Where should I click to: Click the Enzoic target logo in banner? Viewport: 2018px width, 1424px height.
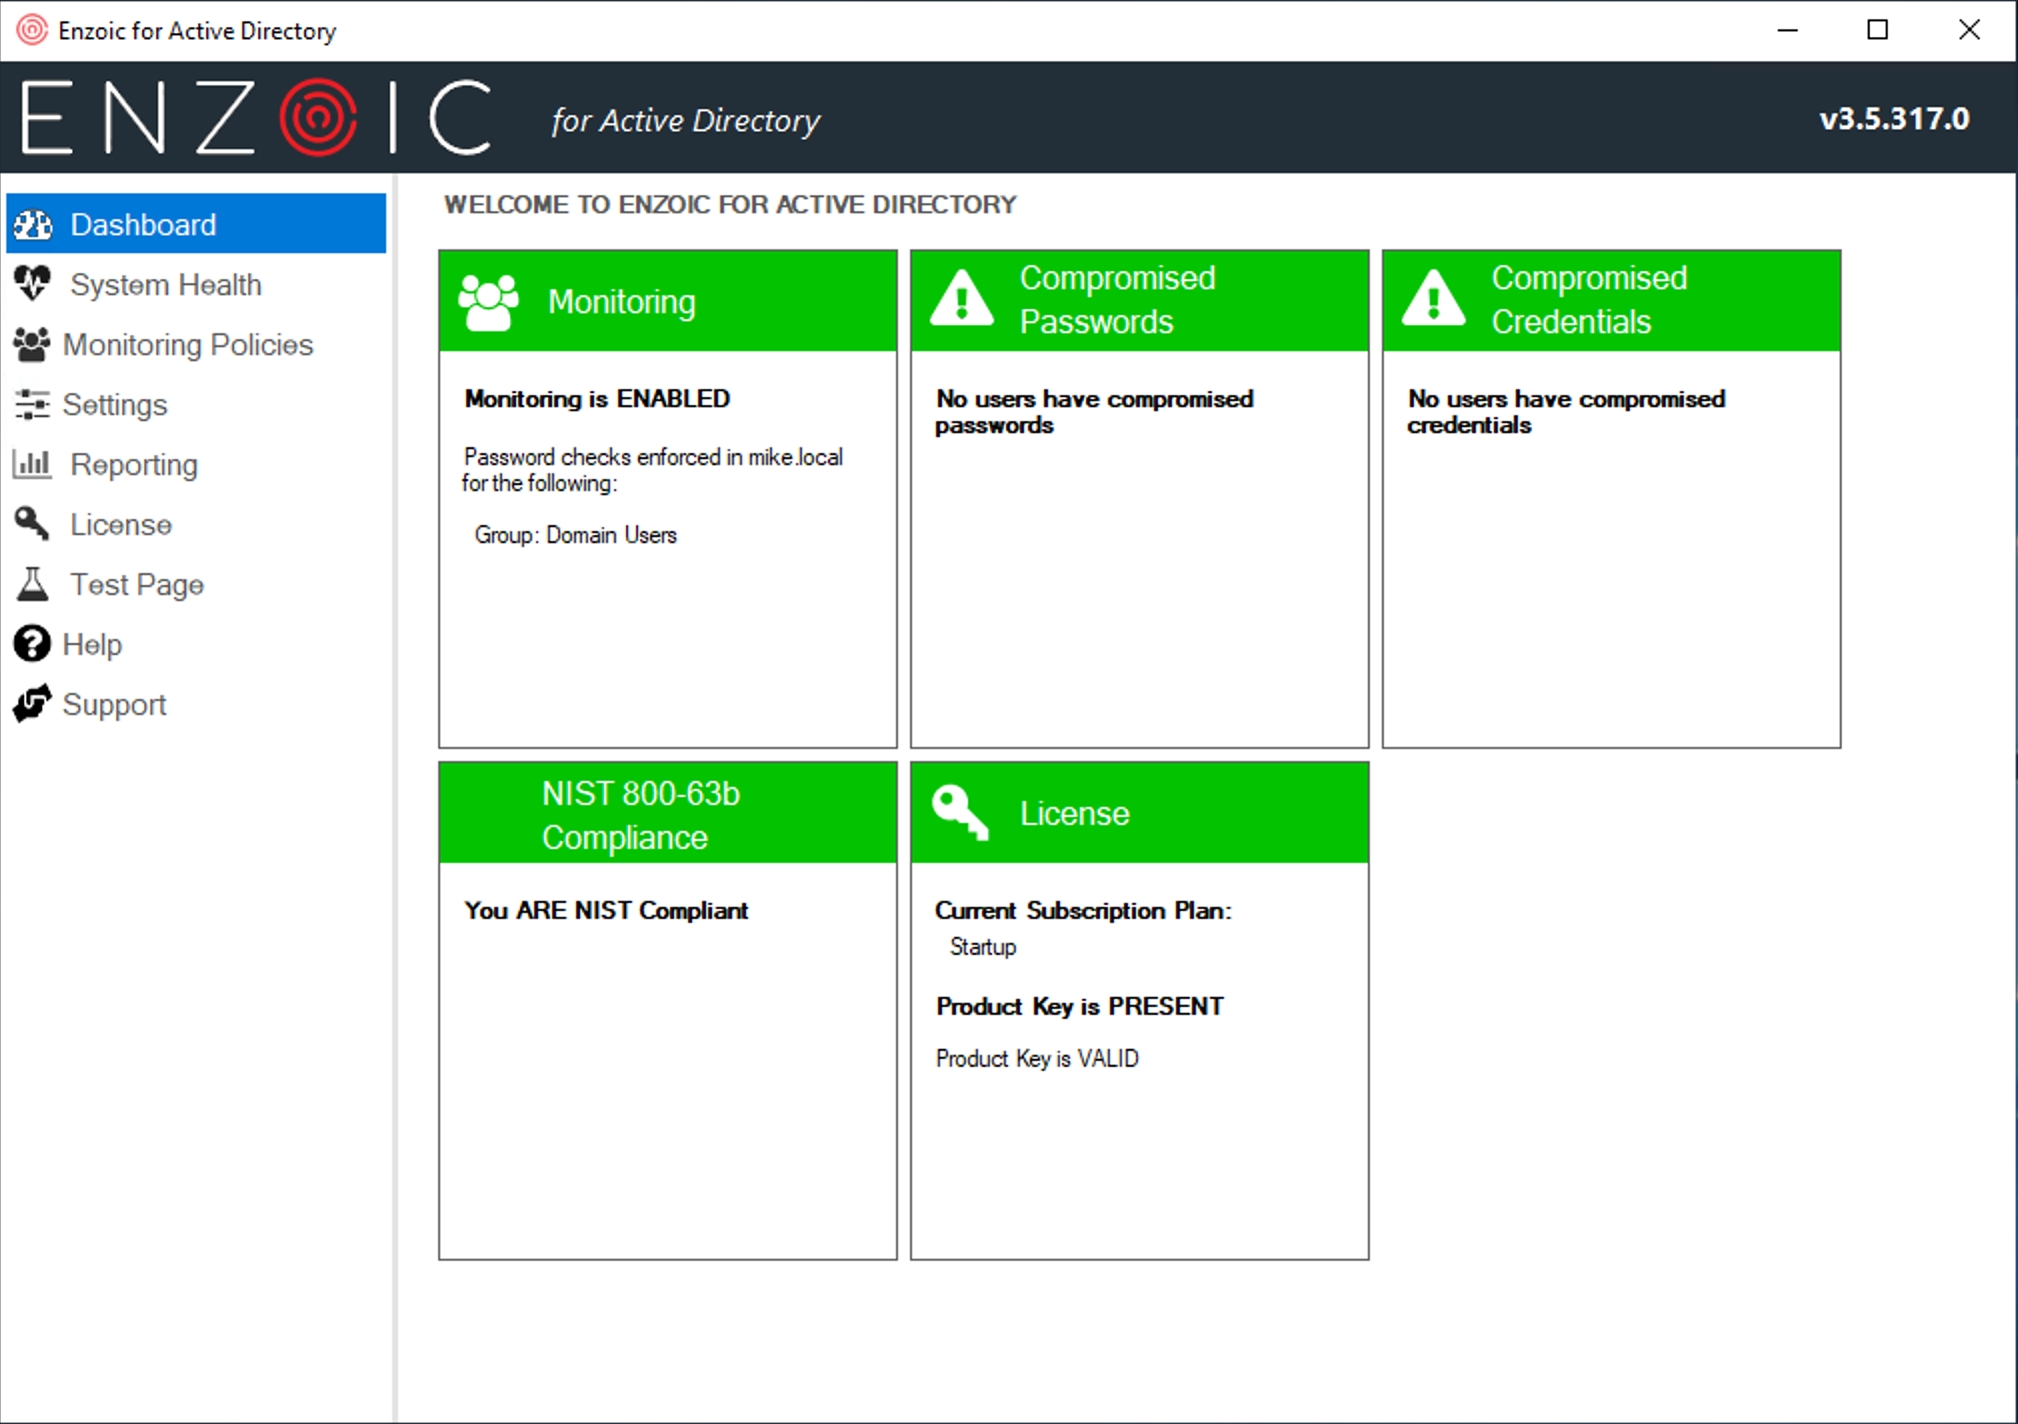pyautogui.click(x=318, y=118)
